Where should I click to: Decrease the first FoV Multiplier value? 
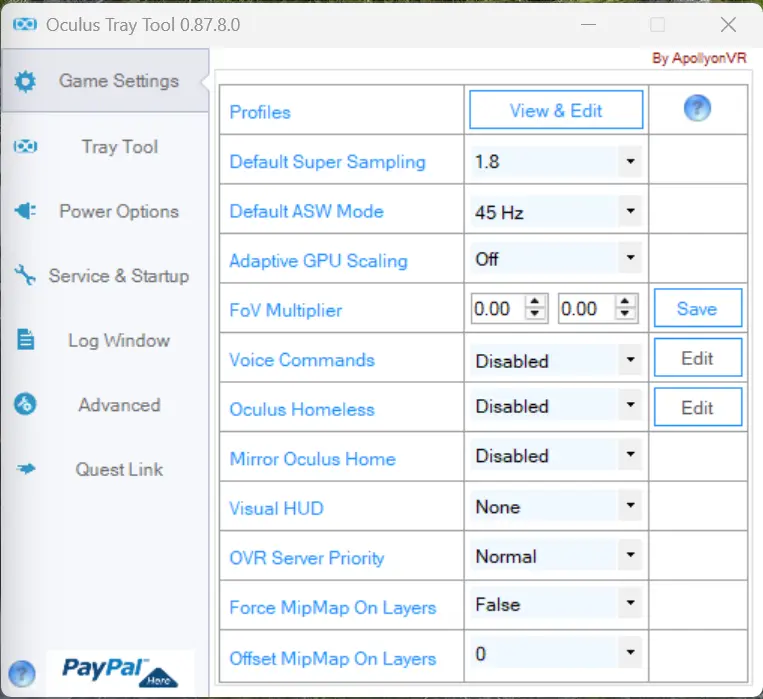pos(535,314)
